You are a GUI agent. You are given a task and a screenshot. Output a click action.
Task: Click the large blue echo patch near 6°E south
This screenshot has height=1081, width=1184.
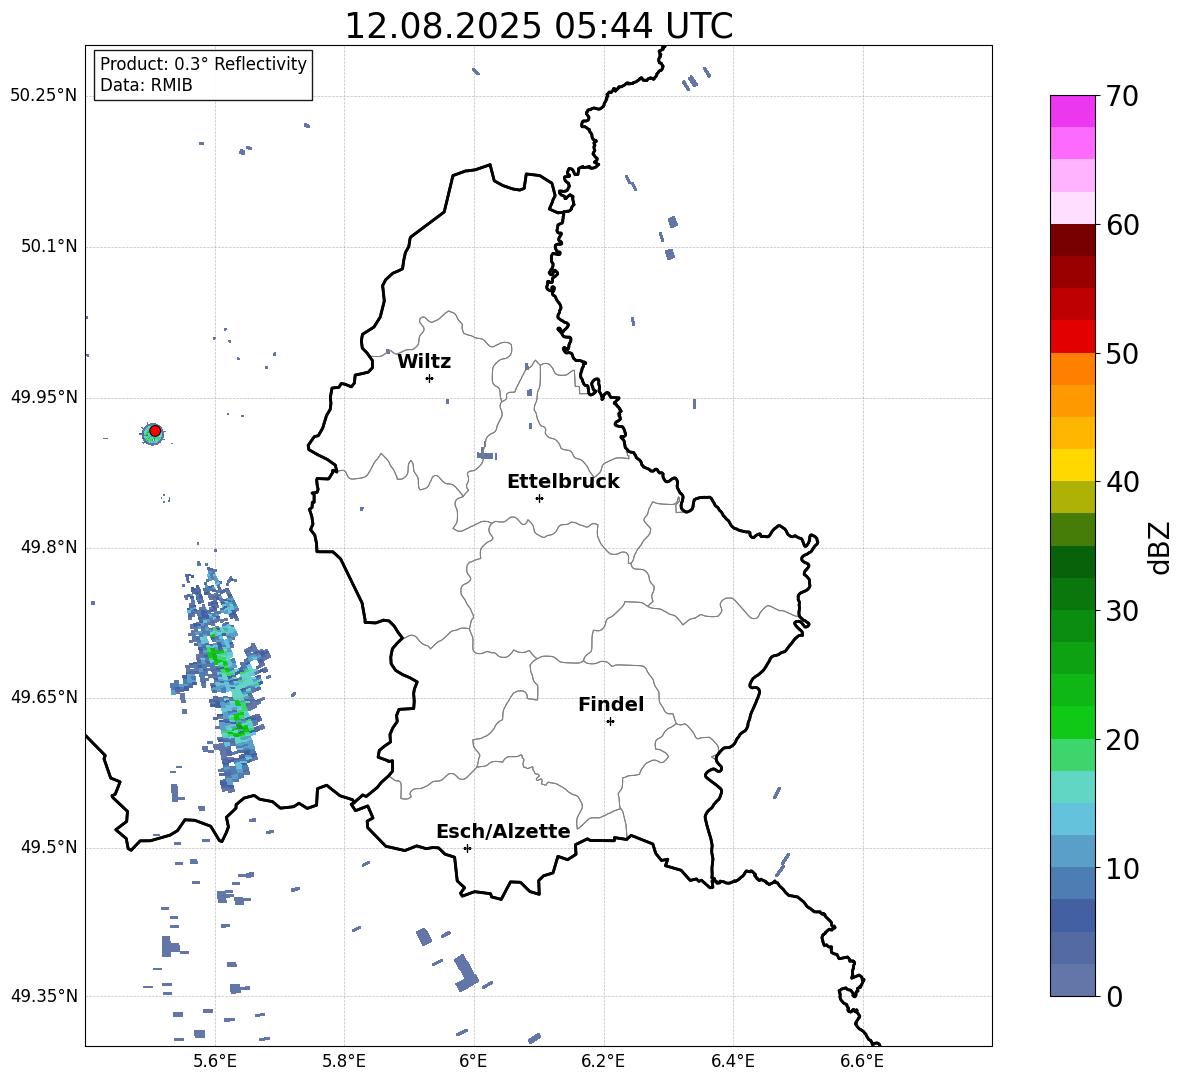point(466,972)
